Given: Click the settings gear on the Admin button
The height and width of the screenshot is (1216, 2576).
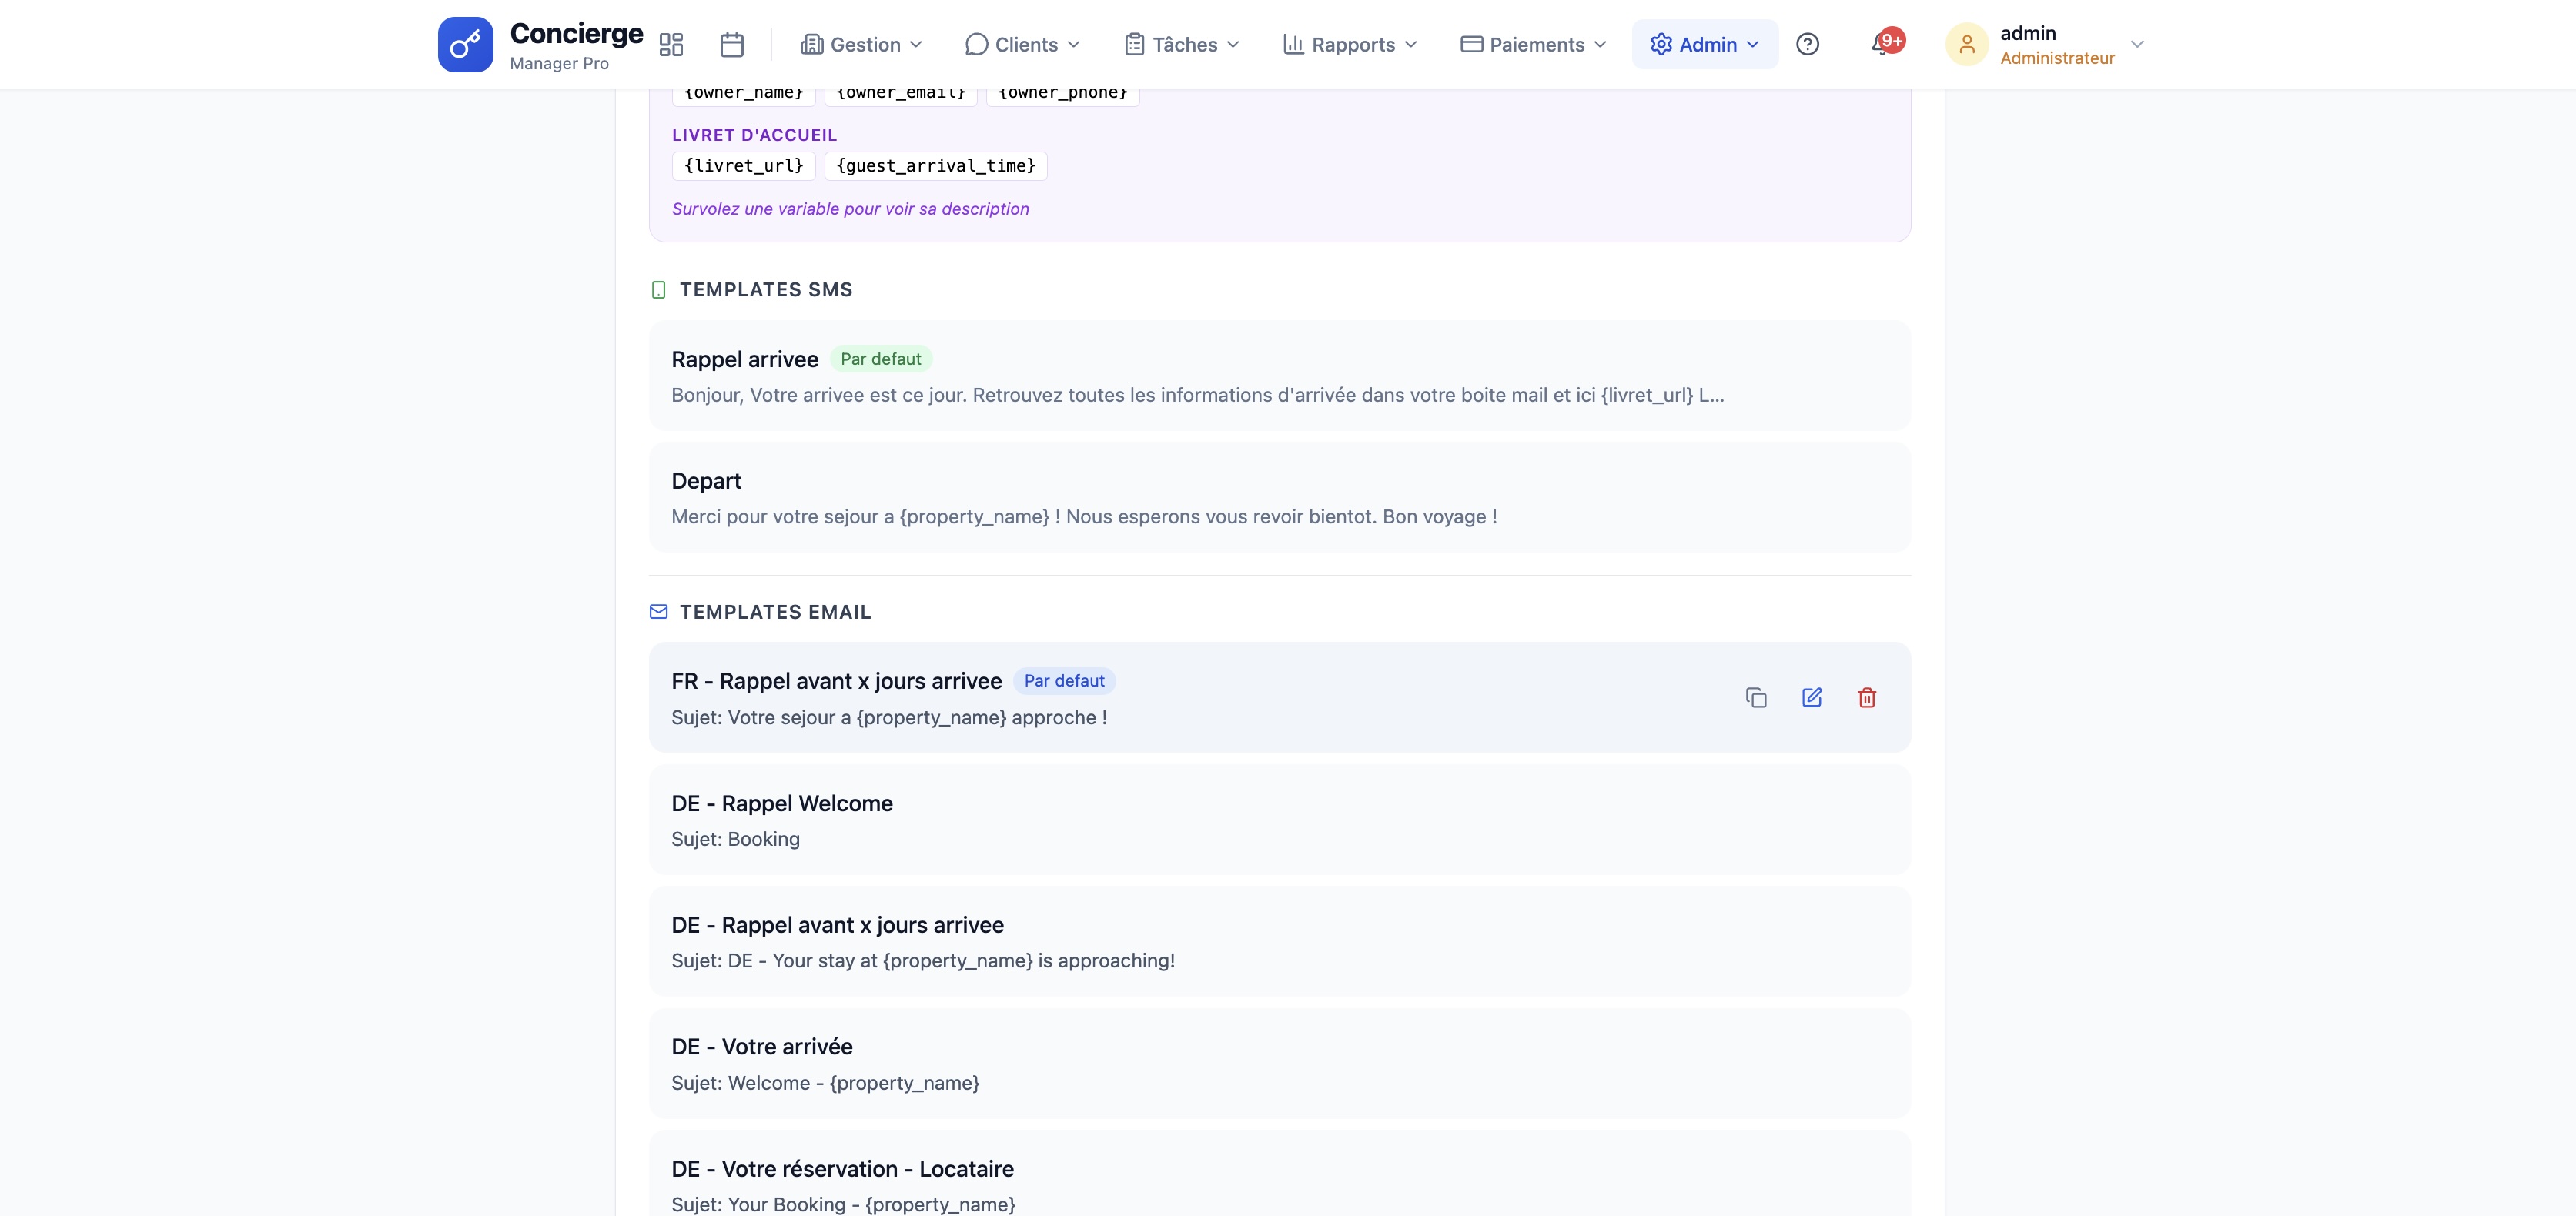Looking at the screenshot, I should click(x=1660, y=44).
